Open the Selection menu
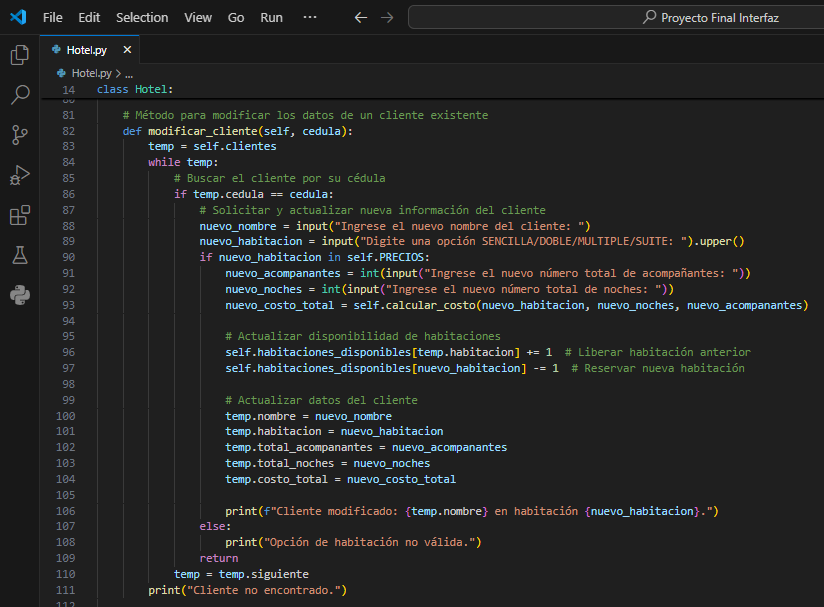Screen dimensions: 824x607 (x=142, y=17)
